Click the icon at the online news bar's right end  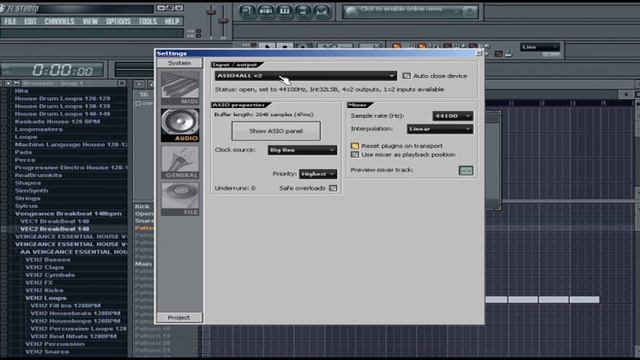click(469, 11)
